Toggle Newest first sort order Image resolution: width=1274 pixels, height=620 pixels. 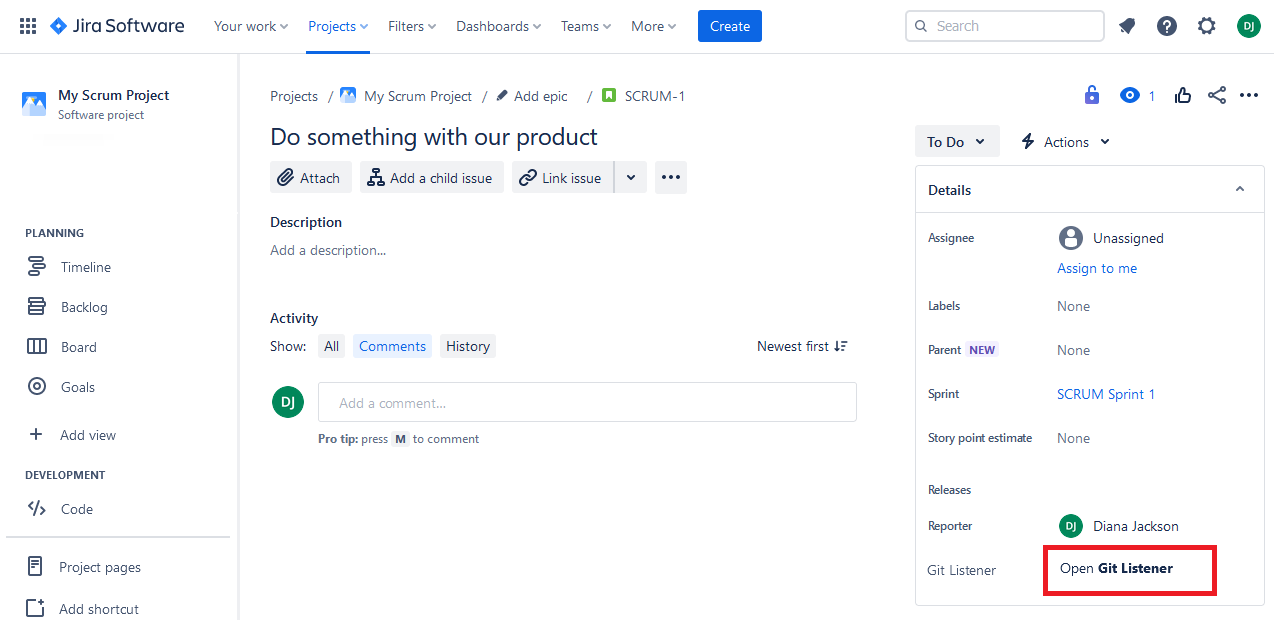[802, 346]
